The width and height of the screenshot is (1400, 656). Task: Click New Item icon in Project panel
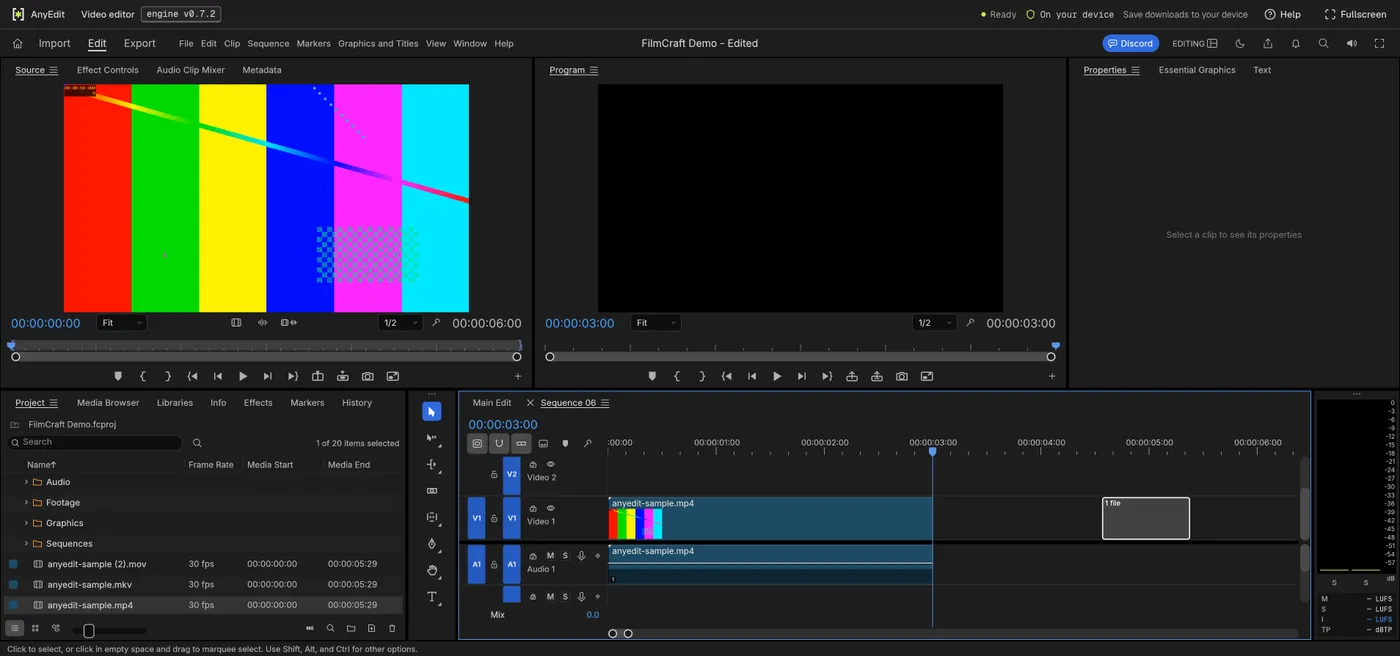pos(371,628)
